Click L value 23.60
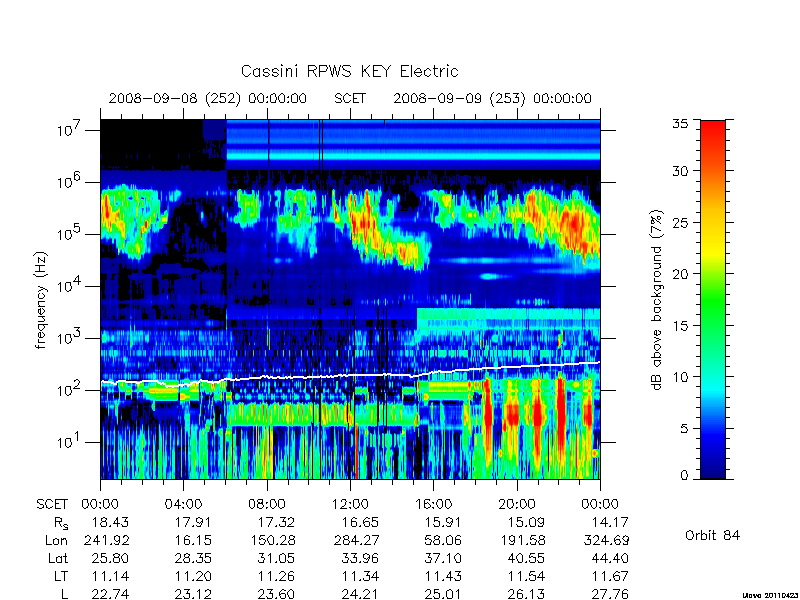The width and height of the screenshot is (800, 600). tap(277, 594)
